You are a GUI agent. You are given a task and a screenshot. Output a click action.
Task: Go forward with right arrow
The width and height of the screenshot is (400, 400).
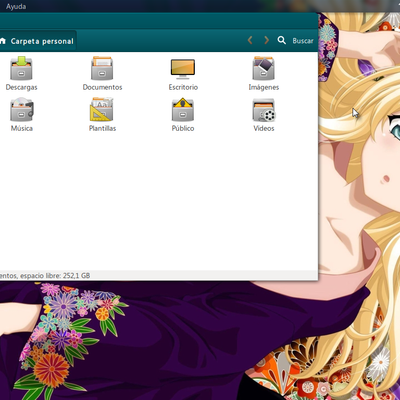(x=266, y=40)
